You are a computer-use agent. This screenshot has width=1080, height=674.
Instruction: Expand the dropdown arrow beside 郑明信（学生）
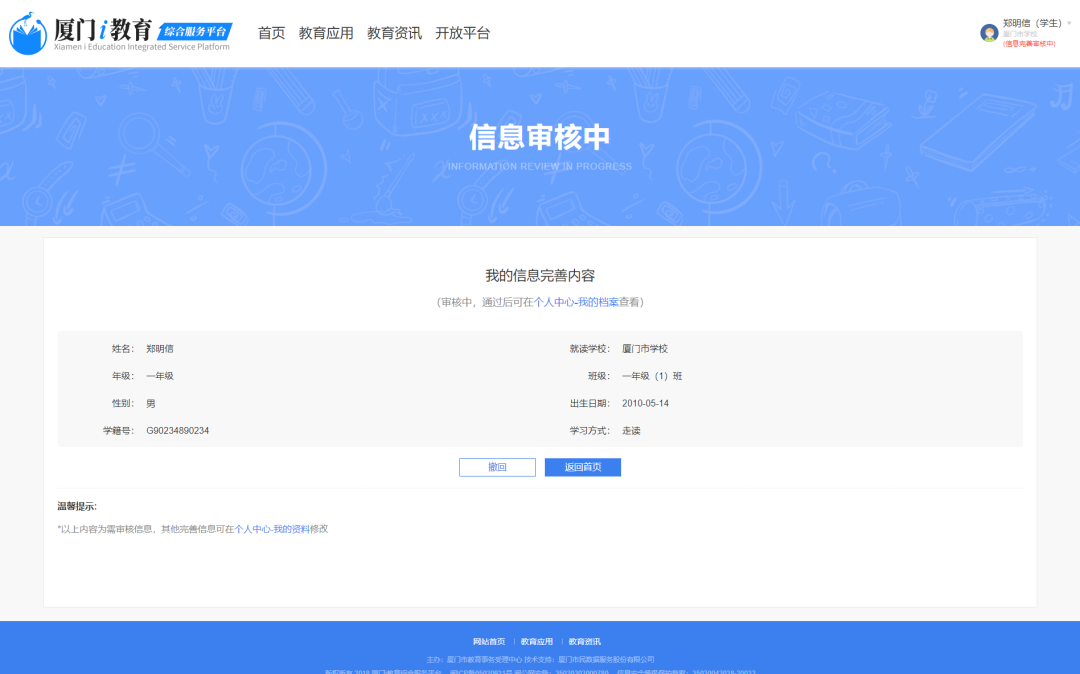point(1069,23)
